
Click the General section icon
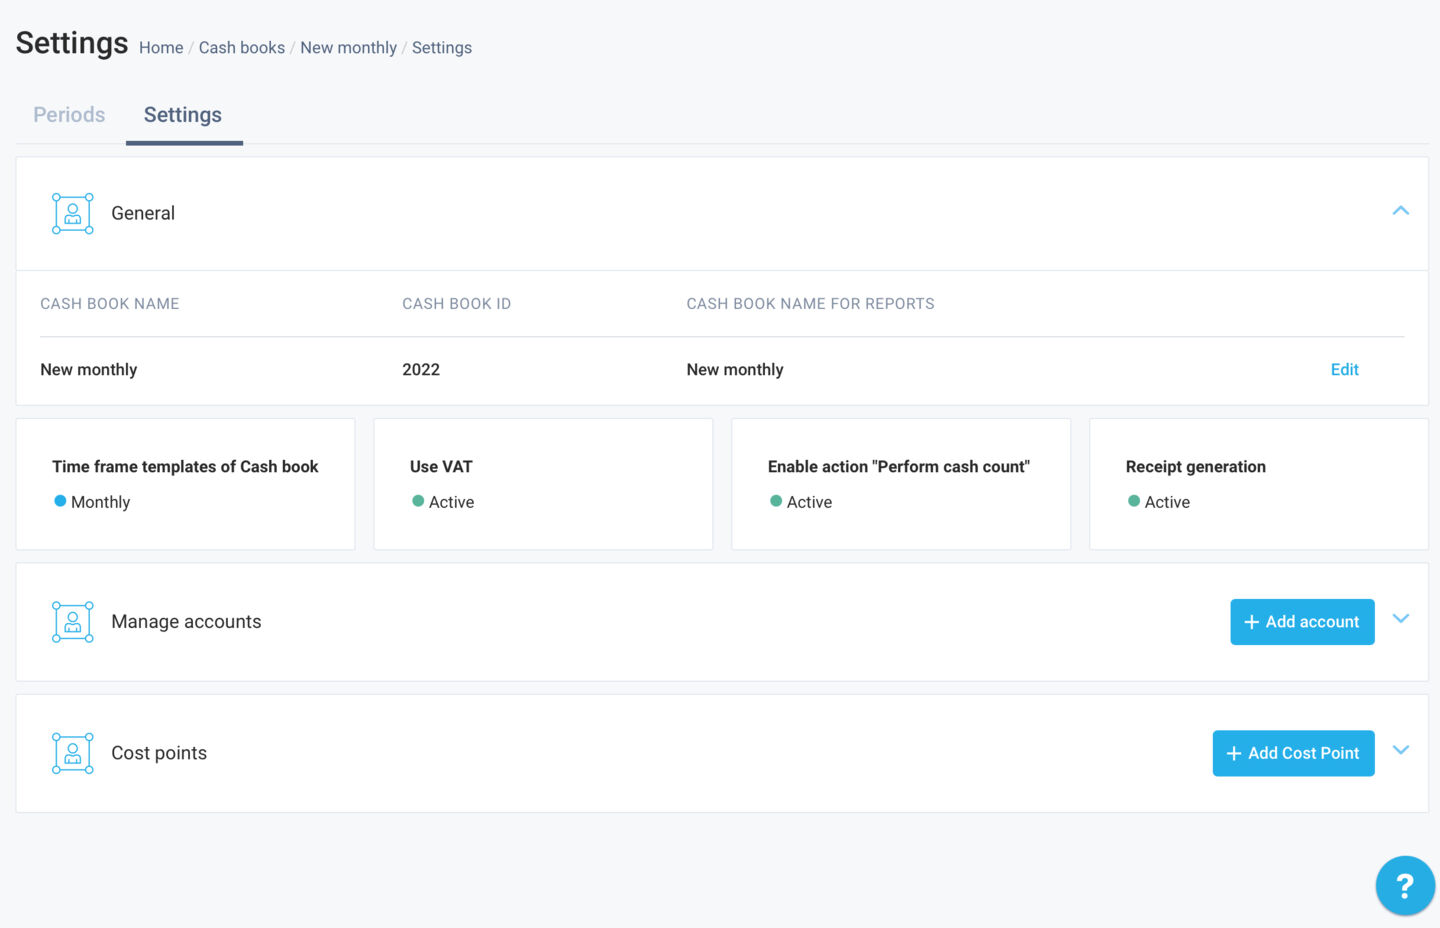tap(73, 213)
